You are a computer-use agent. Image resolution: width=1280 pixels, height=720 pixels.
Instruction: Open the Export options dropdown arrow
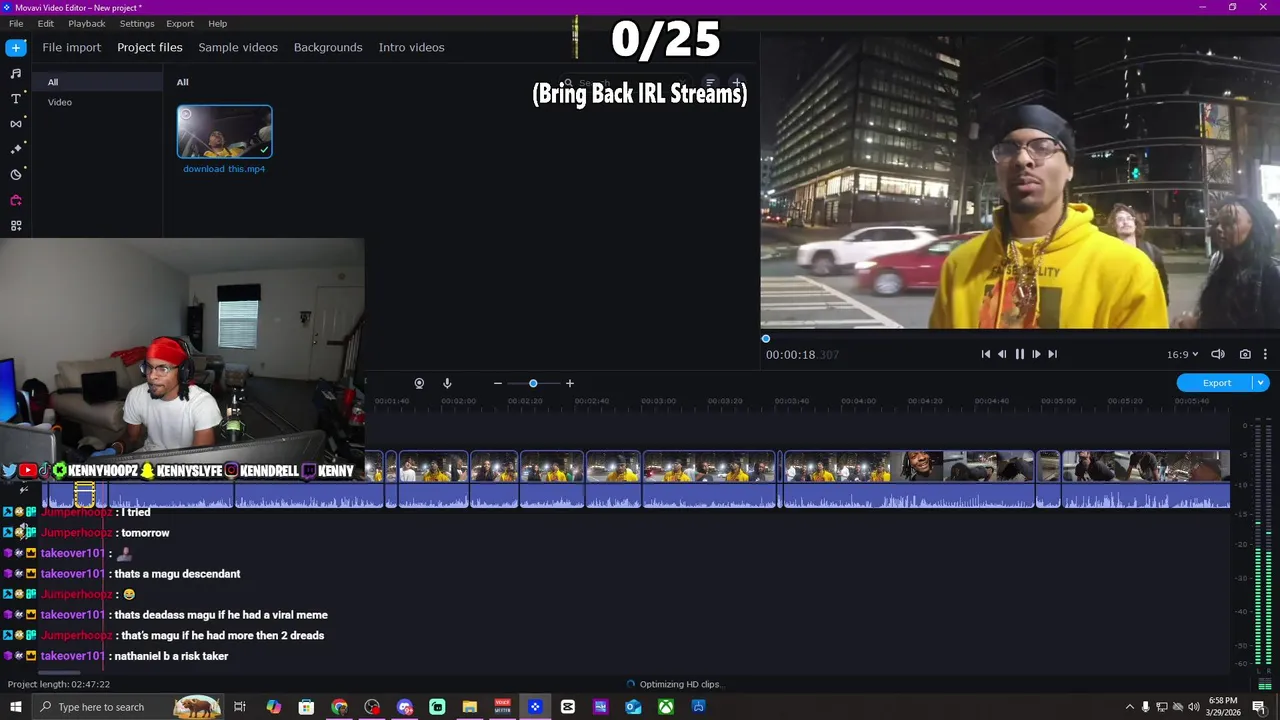(x=1261, y=383)
